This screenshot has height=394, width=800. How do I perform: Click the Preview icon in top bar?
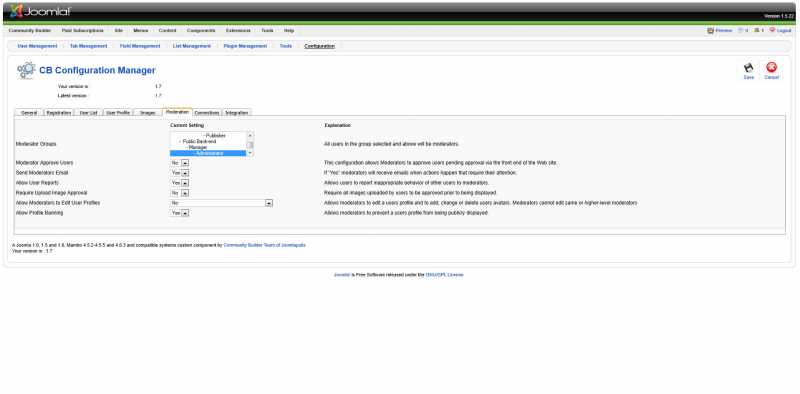click(710, 31)
